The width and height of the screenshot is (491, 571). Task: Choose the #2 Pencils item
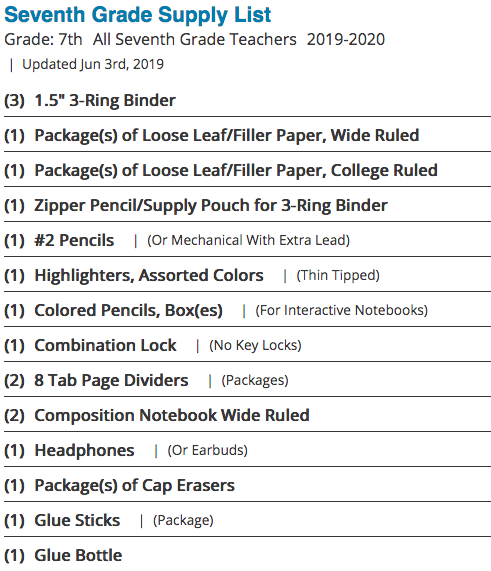point(74,240)
